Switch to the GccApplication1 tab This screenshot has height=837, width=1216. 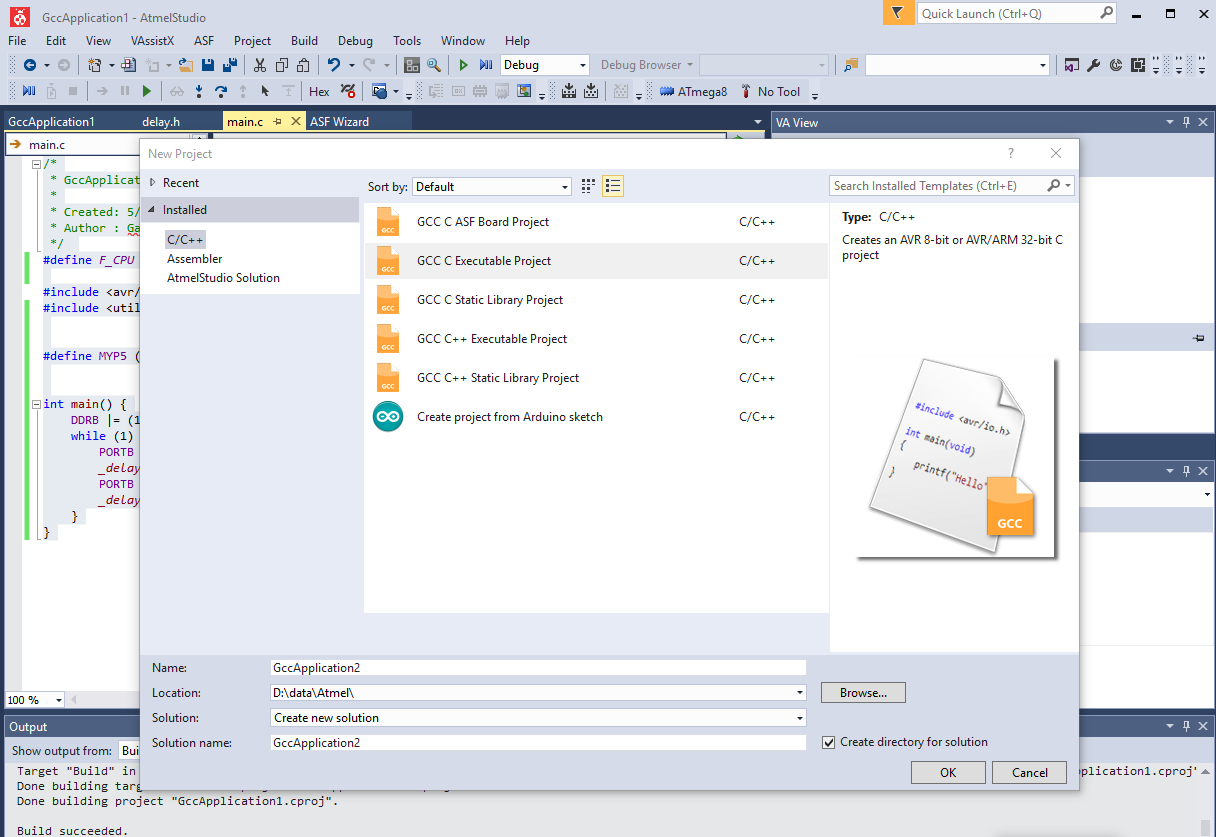[x=51, y=122]
